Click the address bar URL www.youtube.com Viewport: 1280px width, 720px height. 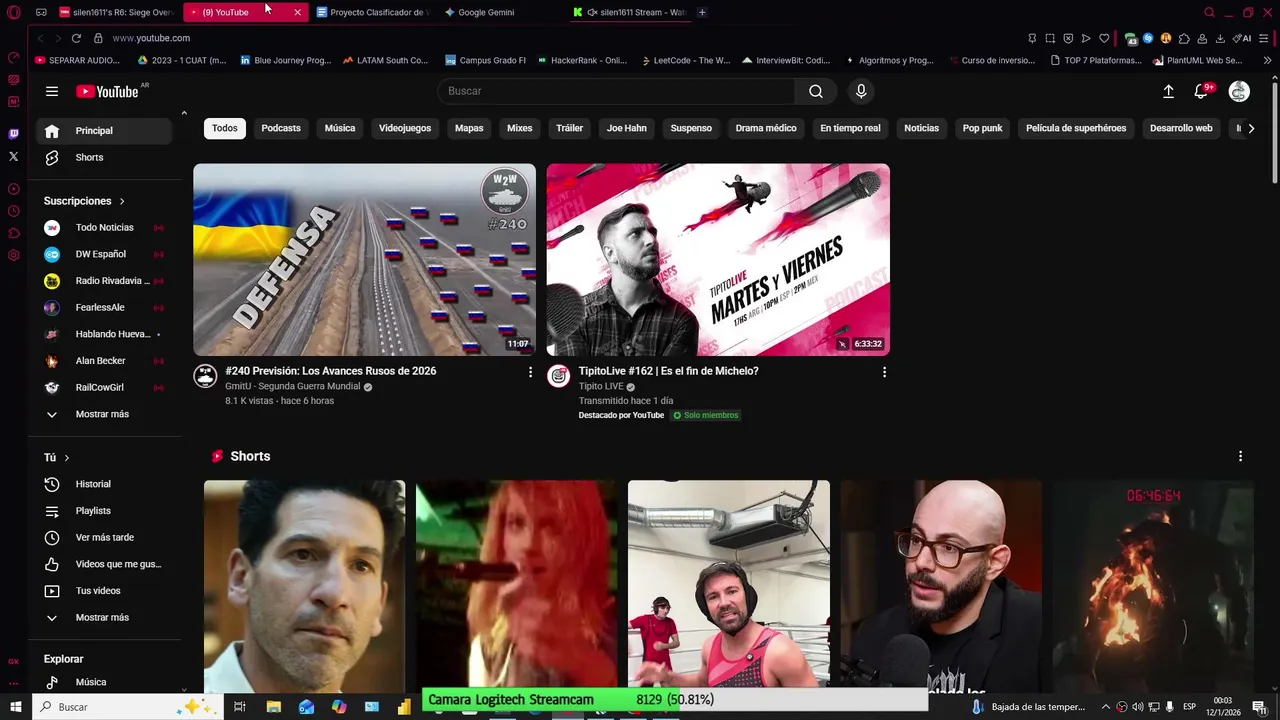click(x=151, y=38)
